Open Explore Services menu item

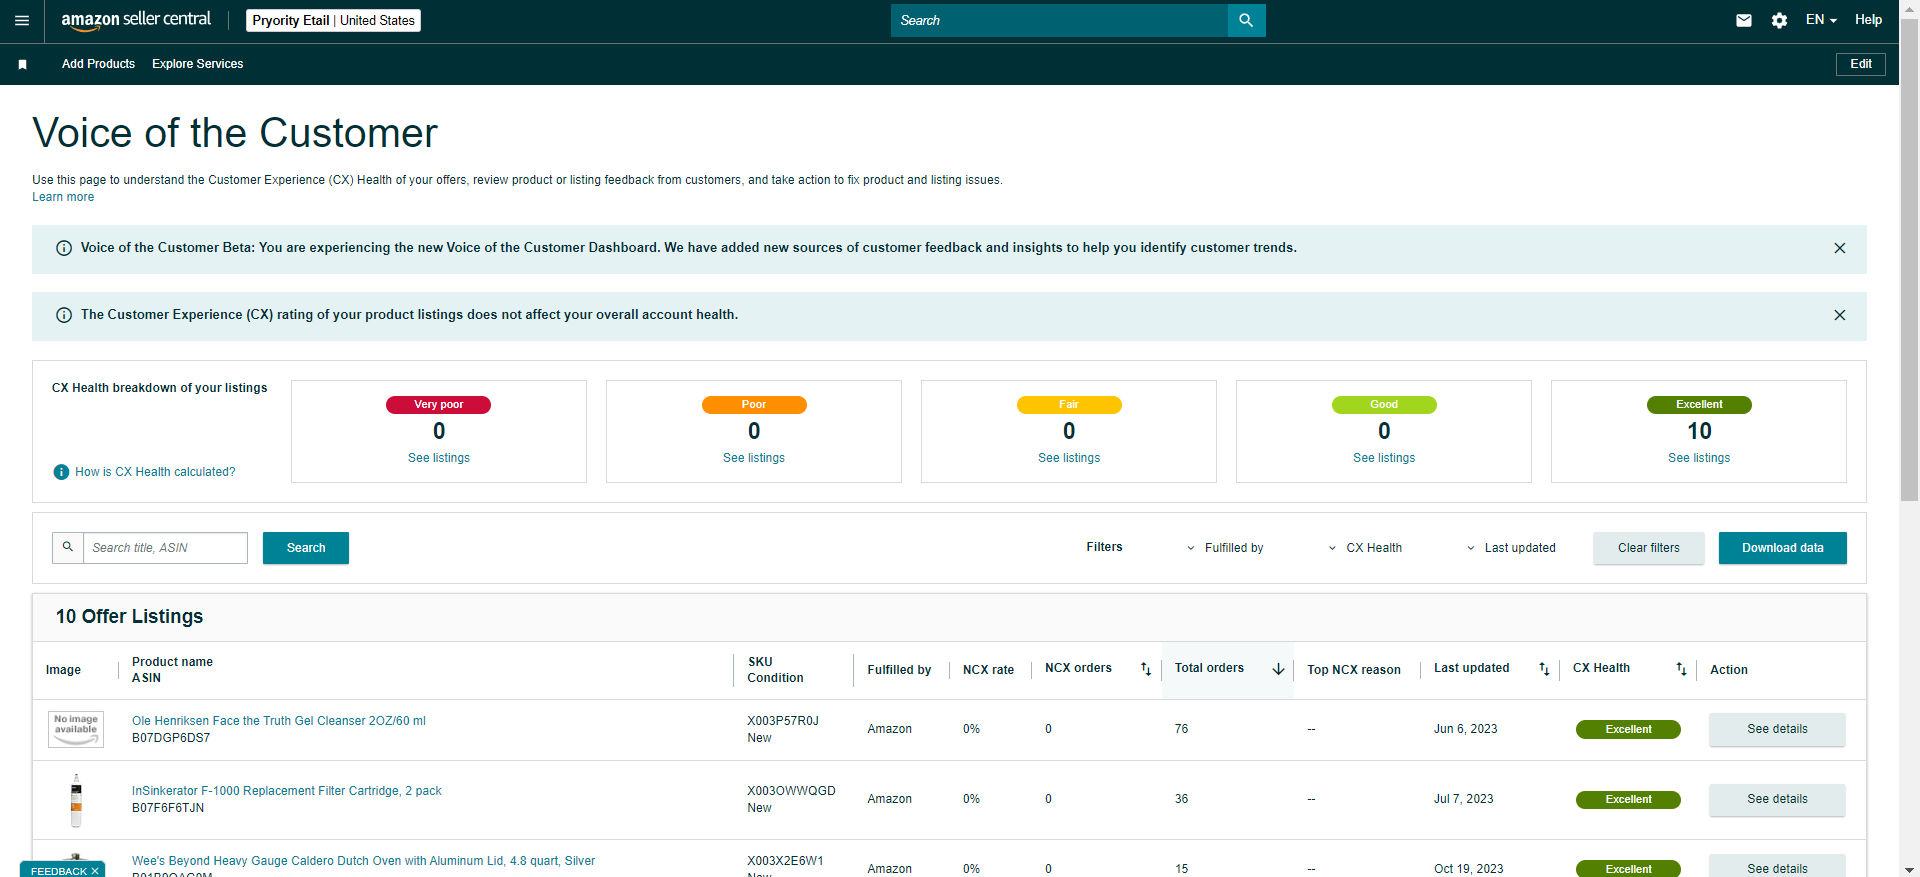point(198,64)
